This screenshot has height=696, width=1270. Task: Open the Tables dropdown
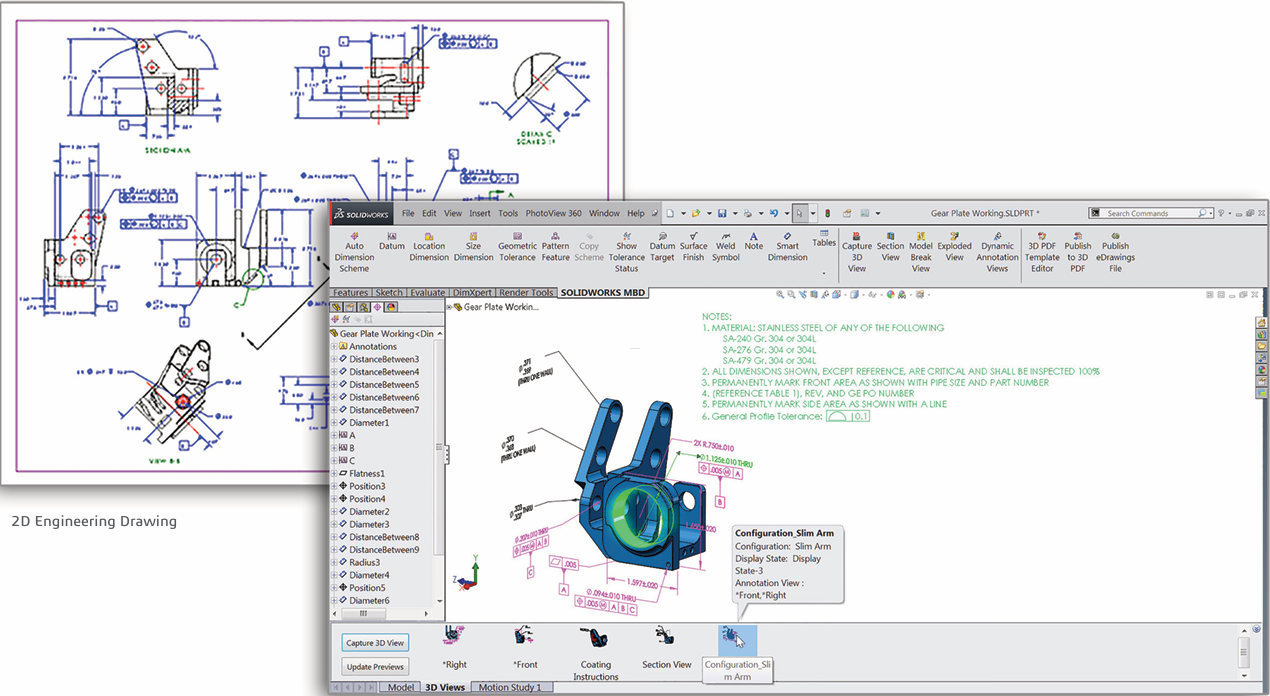coord(824,243)
